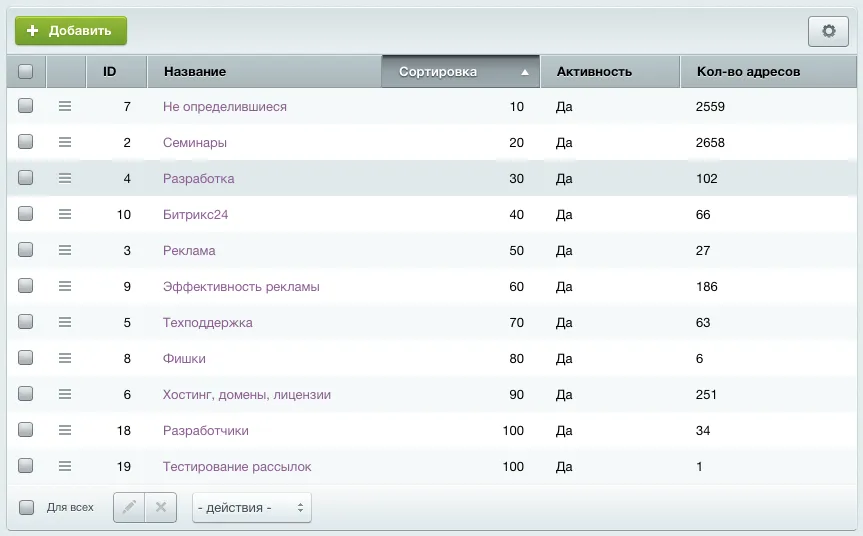The width and height of the screenshot is (863, 536).
Task: Select checkbox for Не определившиеся row
Action: pyautogui.click(x=26, y=106)
